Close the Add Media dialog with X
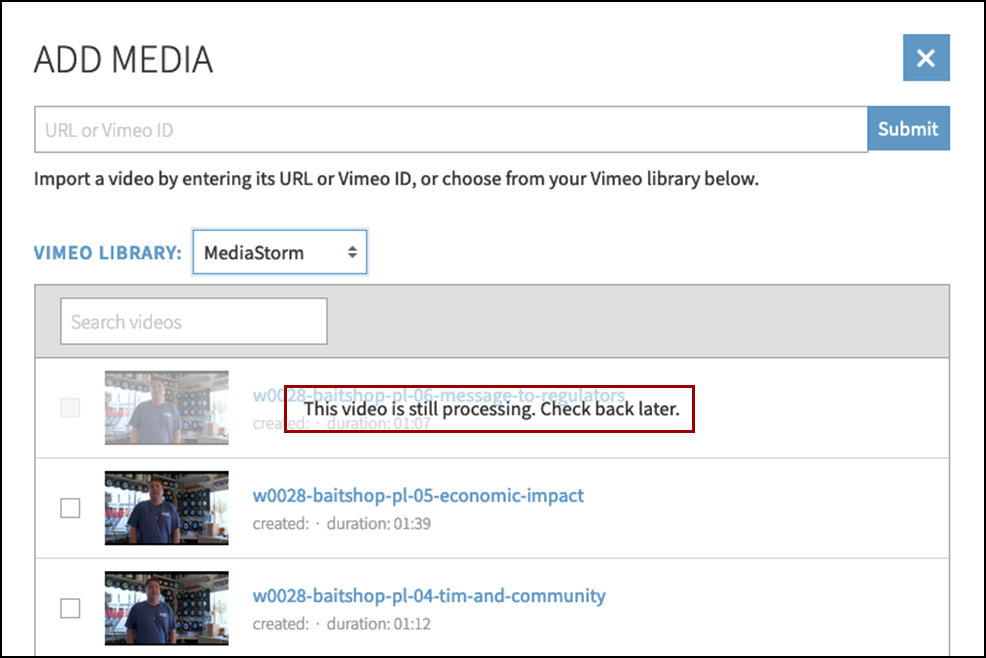Image resolution: width=986 pixels, height=658 pixels. pos(925,58)
